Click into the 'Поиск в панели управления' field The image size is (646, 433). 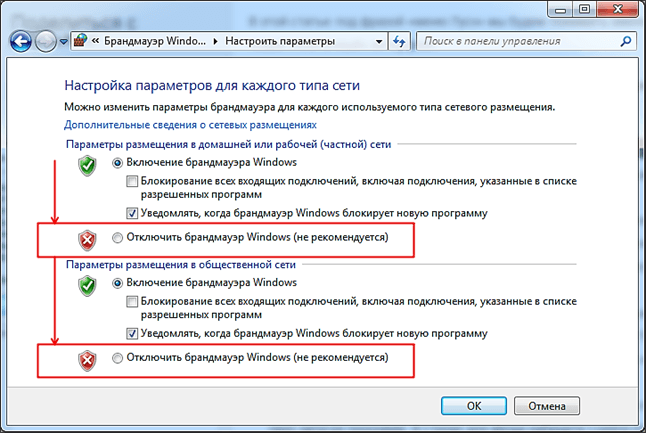tap(515, 41)
